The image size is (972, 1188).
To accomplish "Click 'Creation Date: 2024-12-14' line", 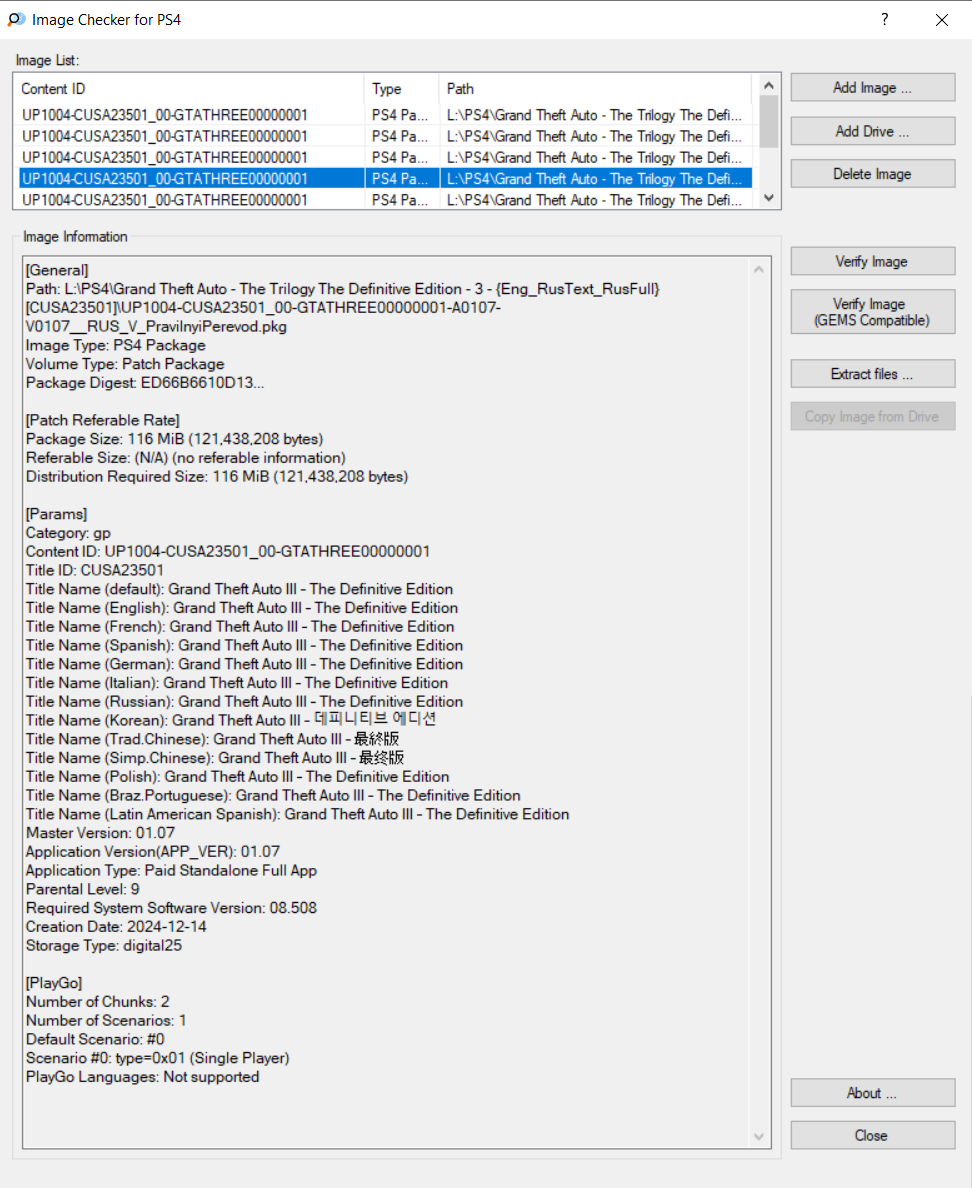I will [x=116, y=927].
